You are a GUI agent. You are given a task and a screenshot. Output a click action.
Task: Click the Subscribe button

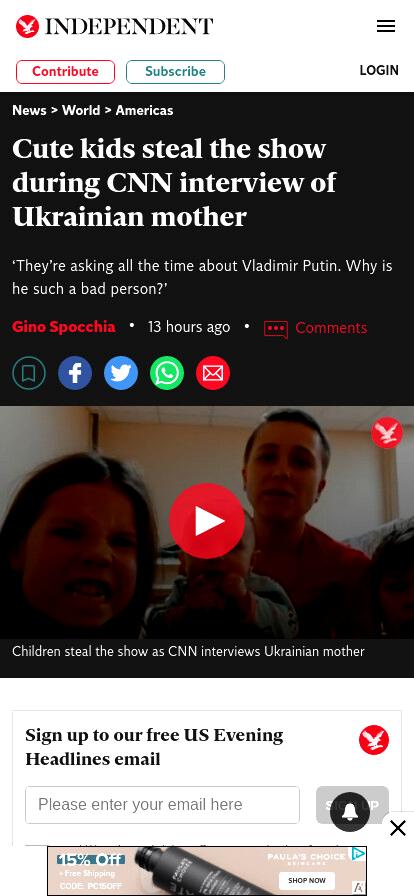tap(175, 72)
